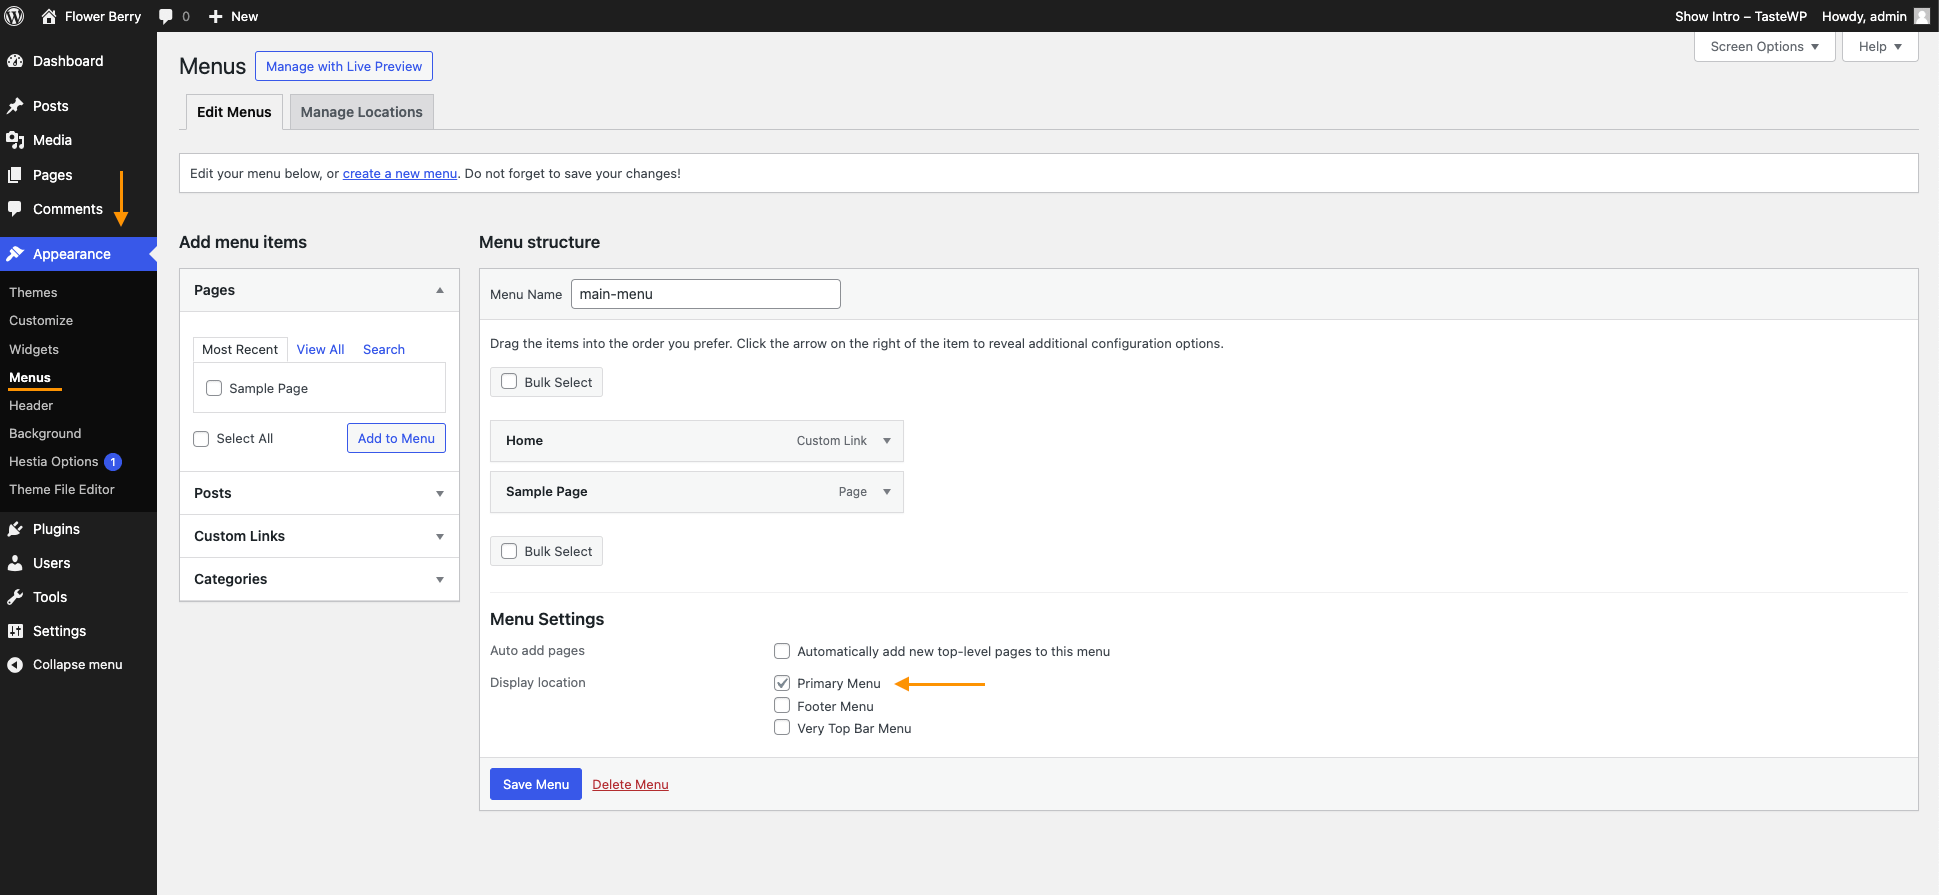Uncheck the Primary Menu display location
Viewport: 1939px width, 895px height.
tap(782, 683)
